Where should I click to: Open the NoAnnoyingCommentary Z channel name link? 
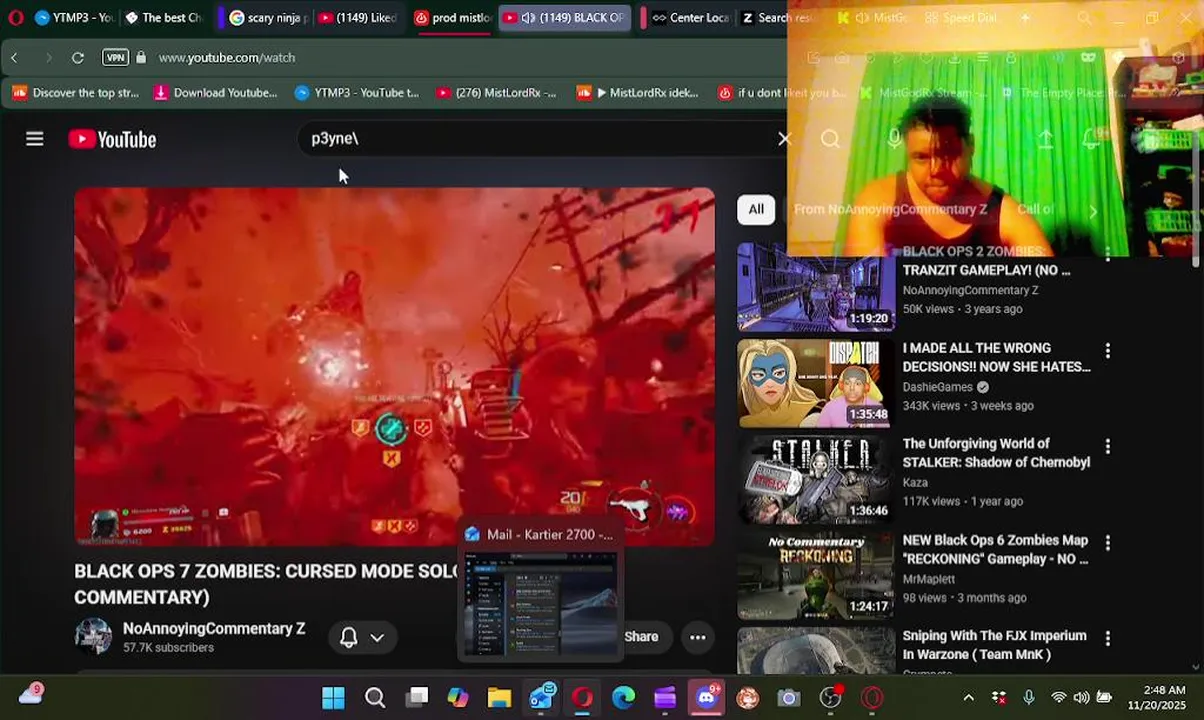point(214,629)
